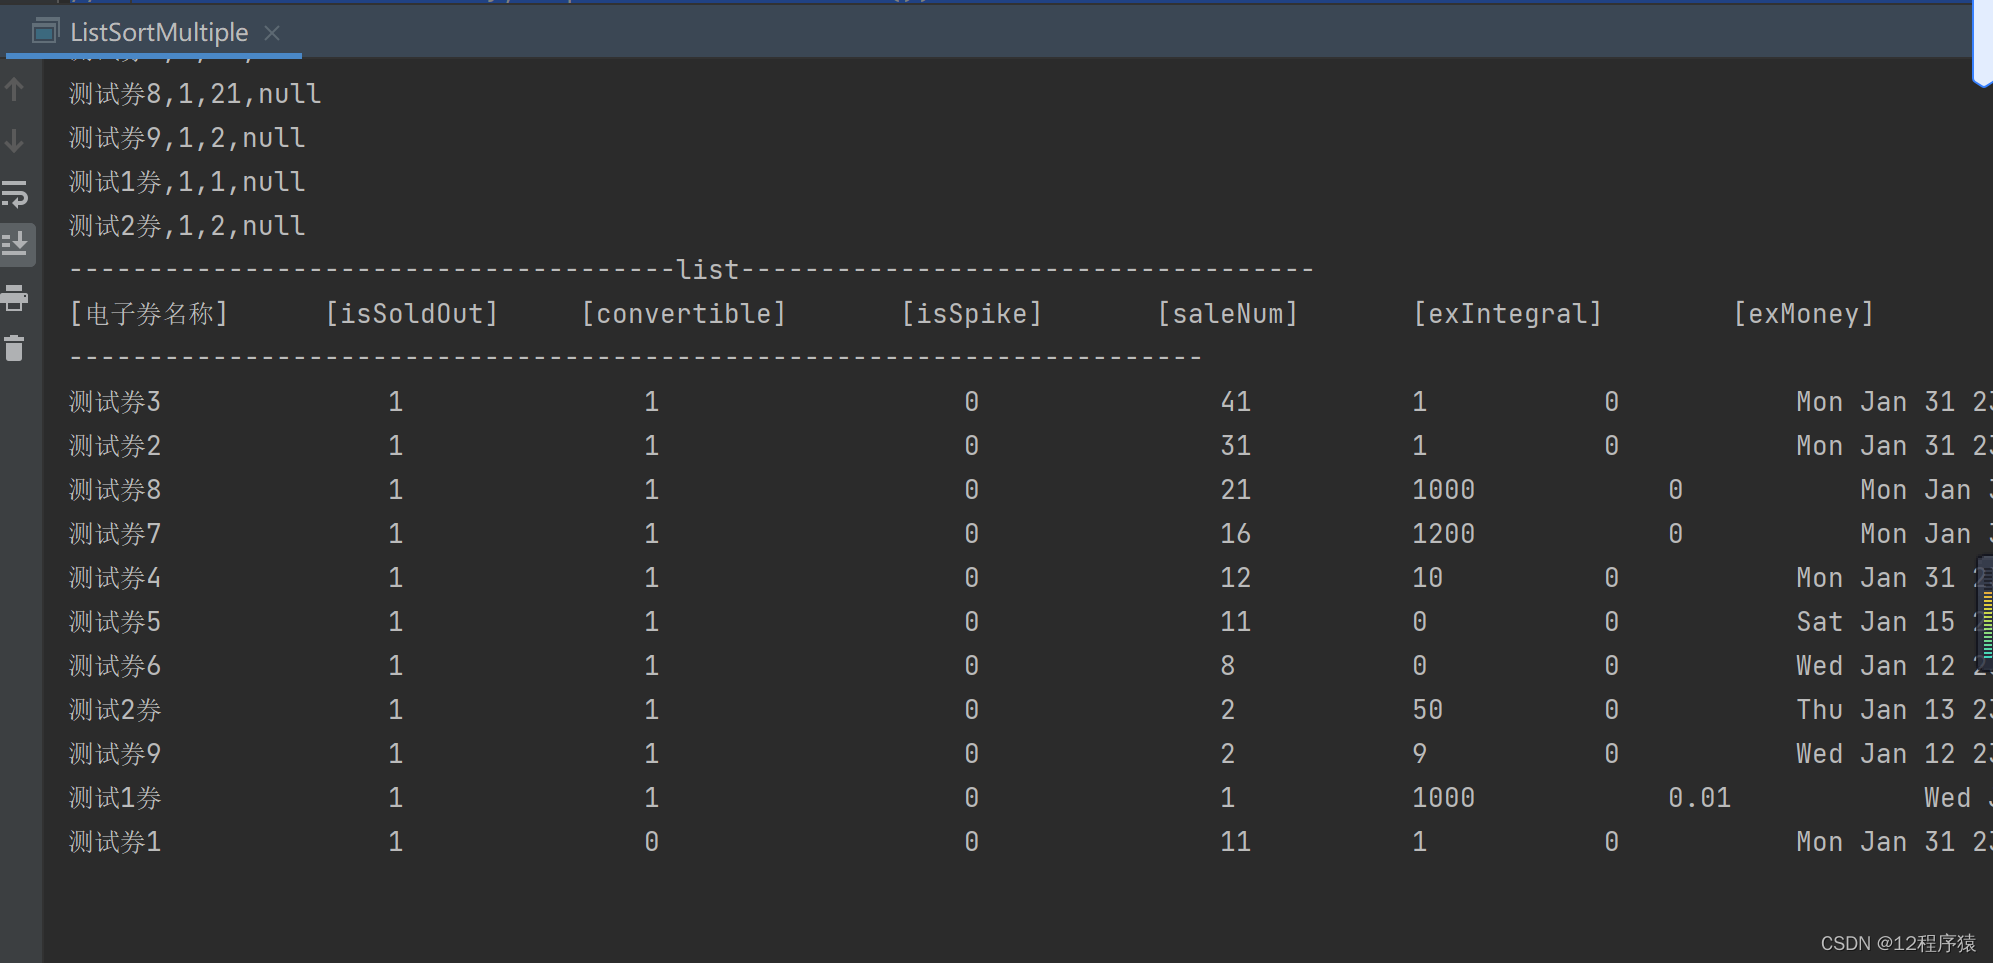Close the ListSortMultiple tab
Screen dimensions: 1993x963
coord(272,33)
